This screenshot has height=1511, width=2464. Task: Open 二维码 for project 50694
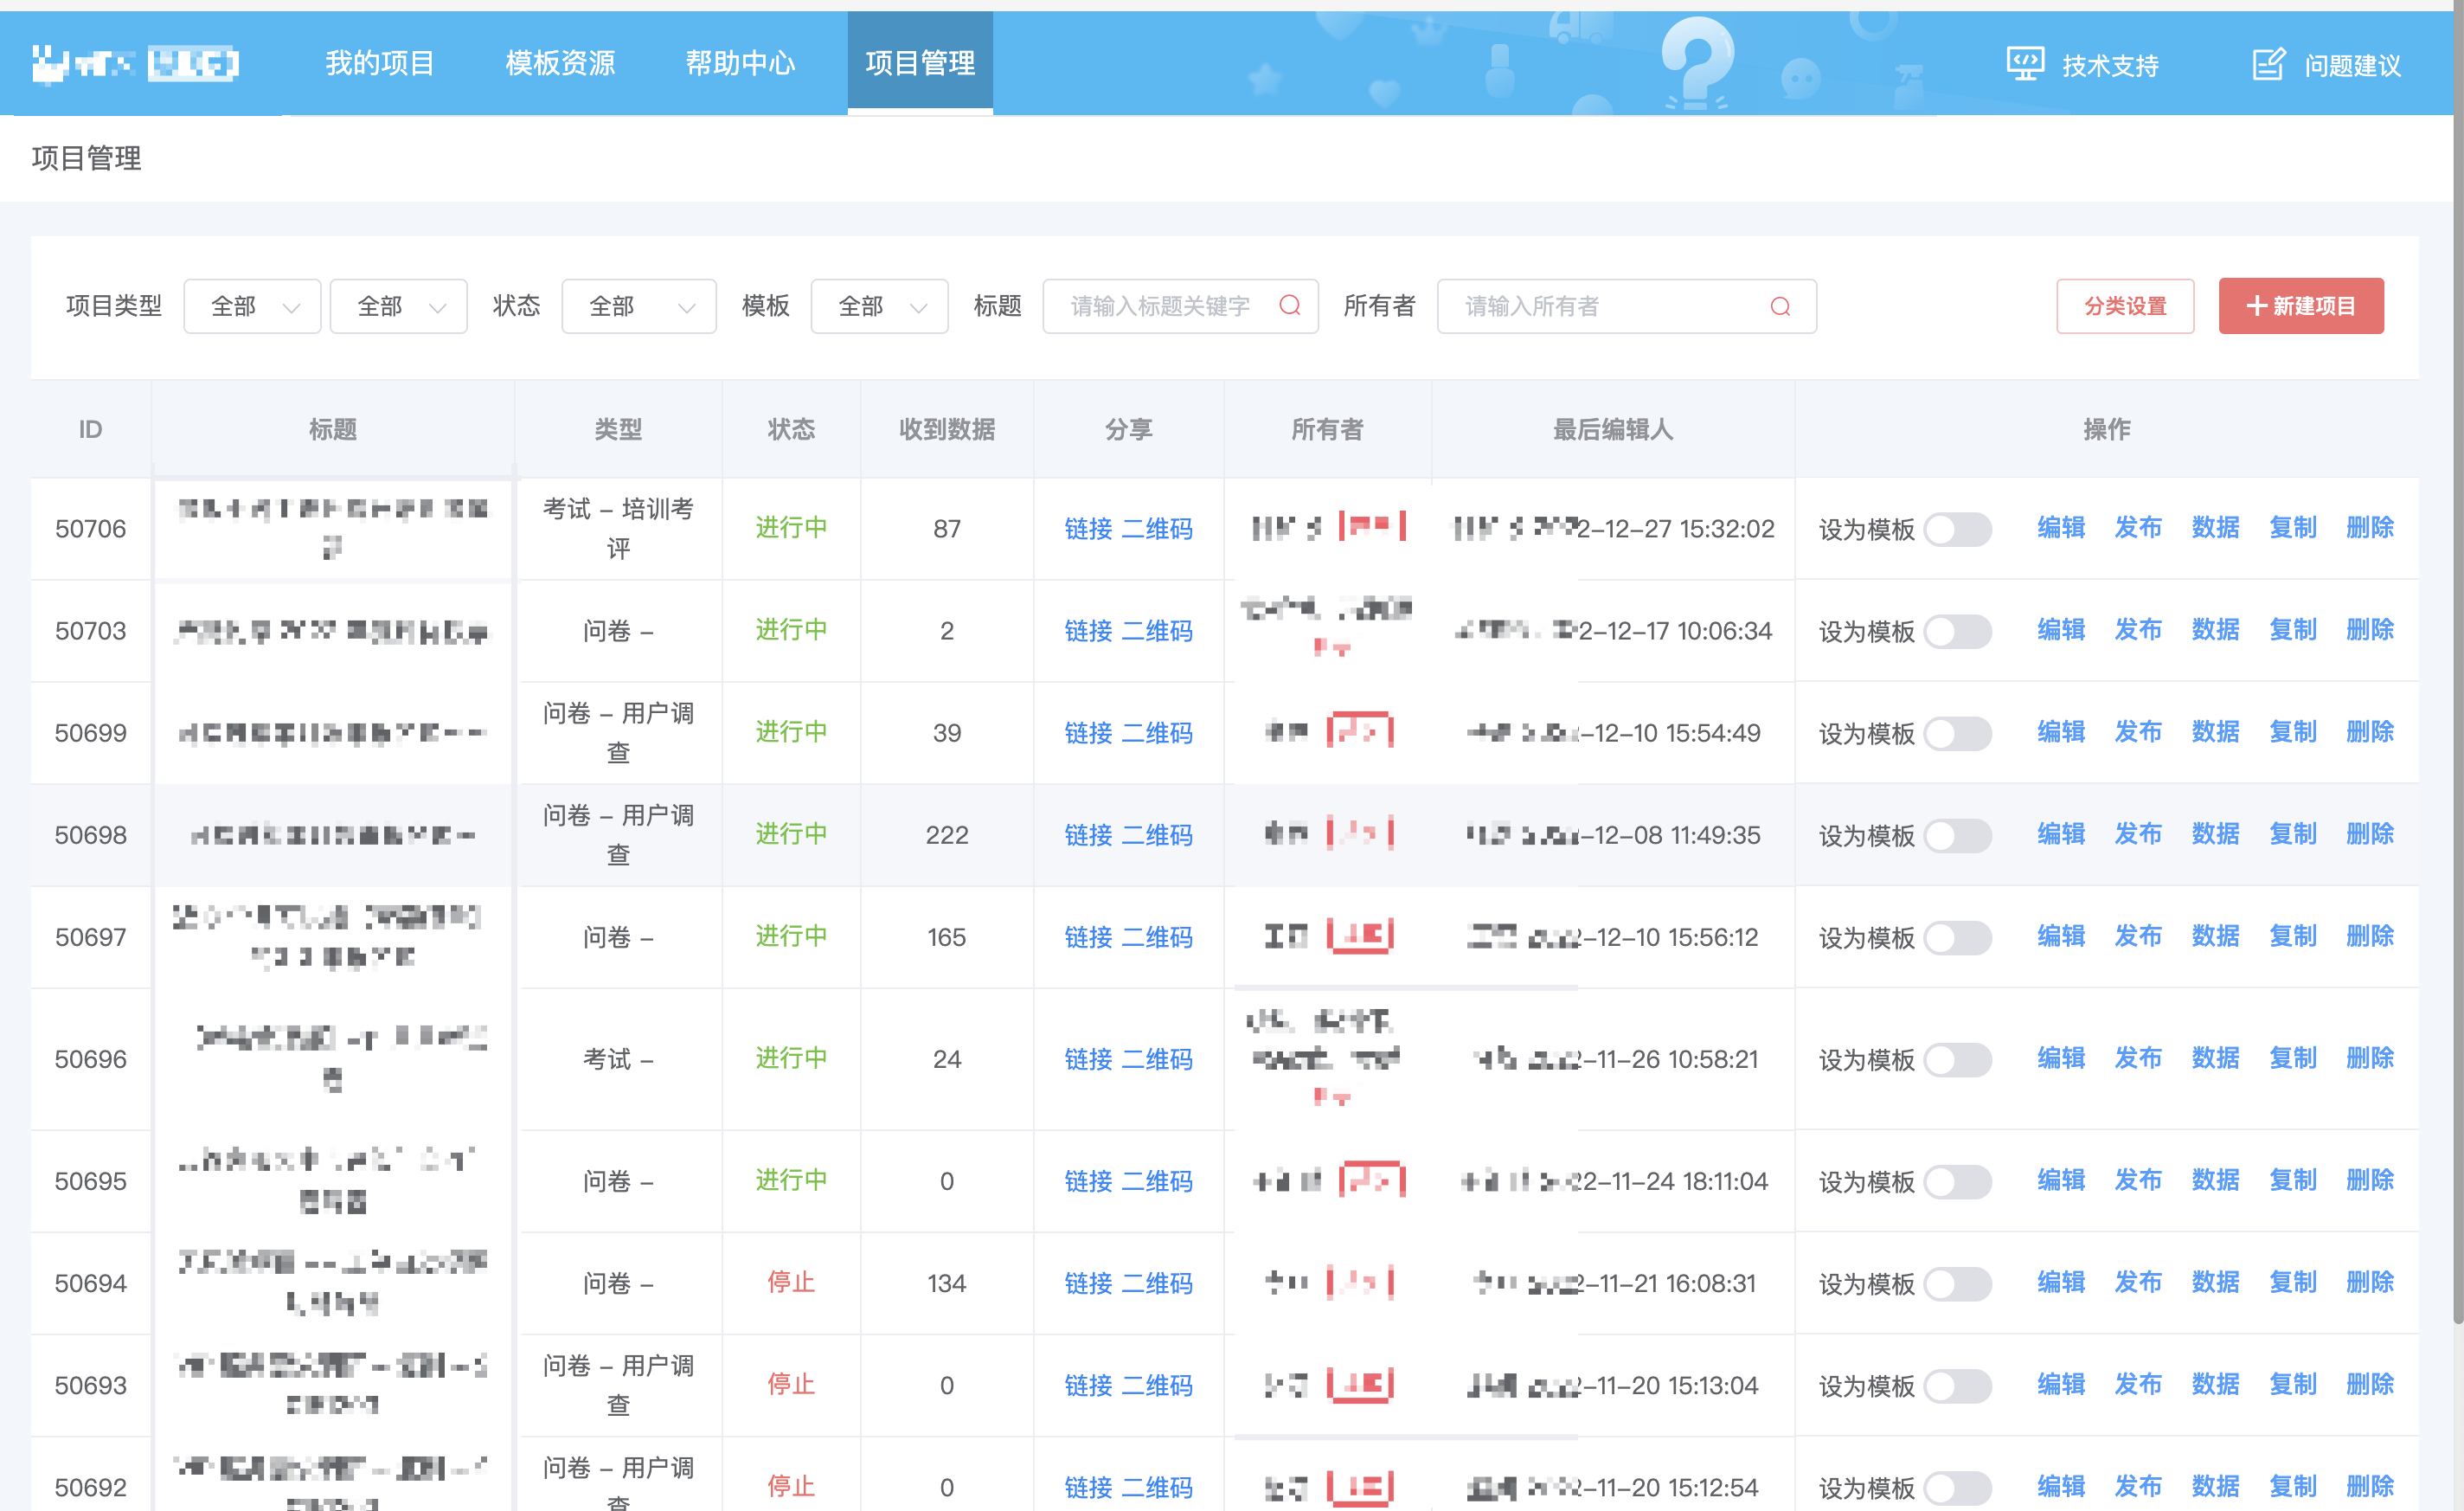(1157, 1283)
